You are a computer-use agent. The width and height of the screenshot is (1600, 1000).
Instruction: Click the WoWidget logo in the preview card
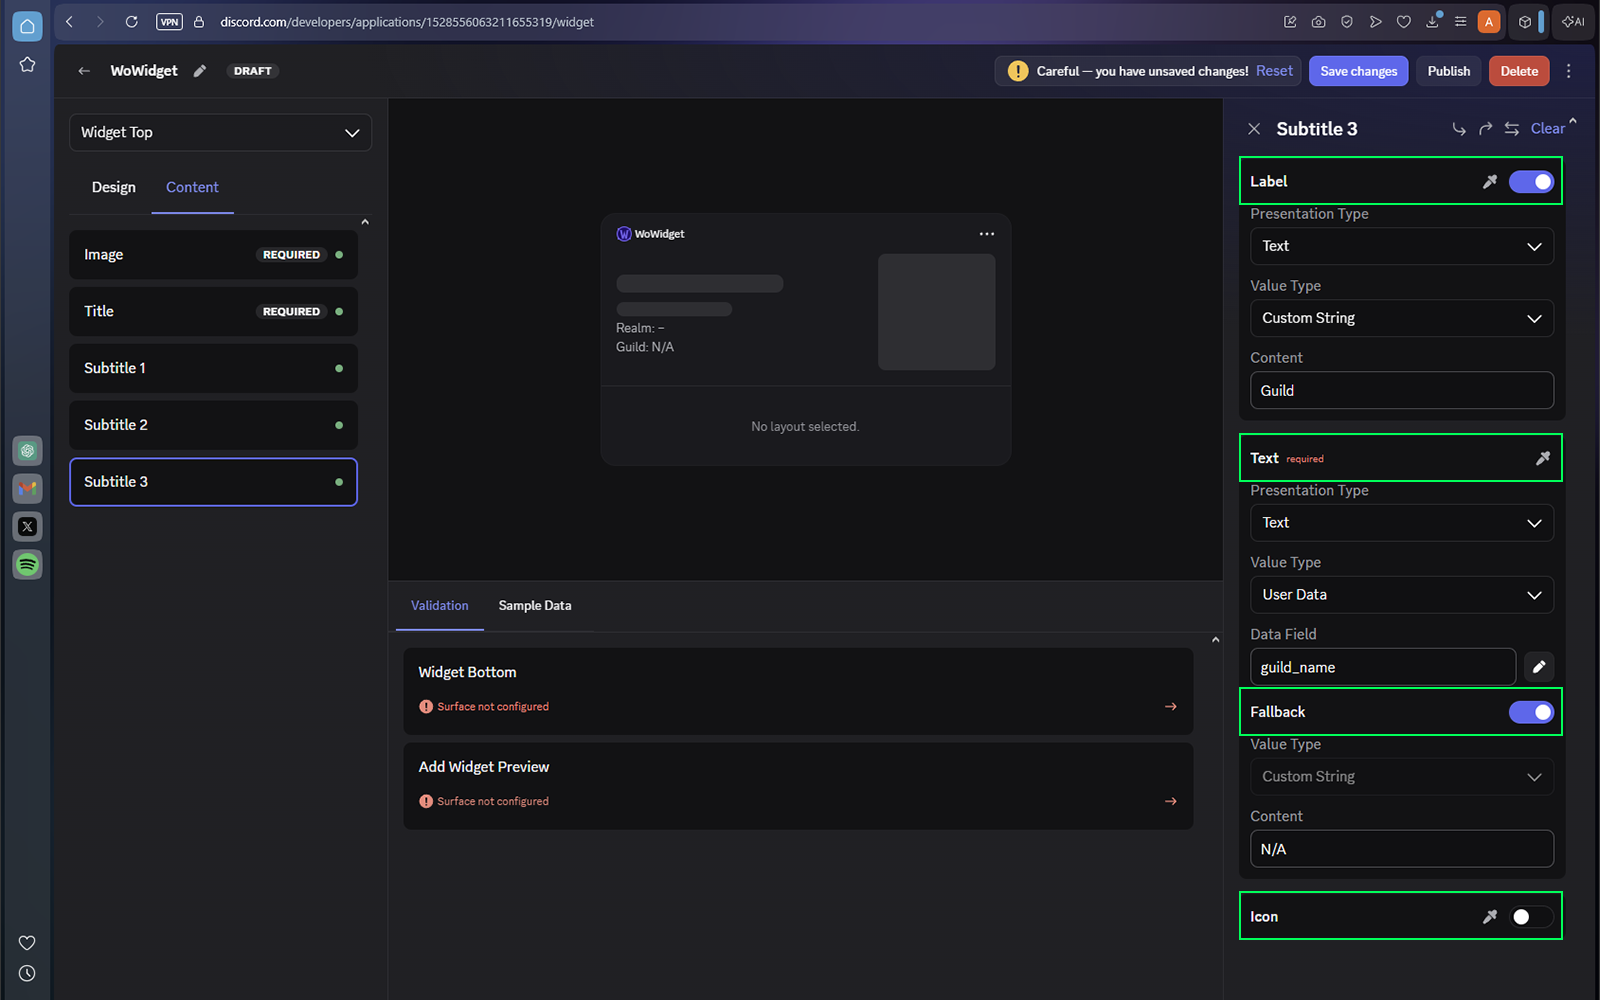(x=624, y=234)
